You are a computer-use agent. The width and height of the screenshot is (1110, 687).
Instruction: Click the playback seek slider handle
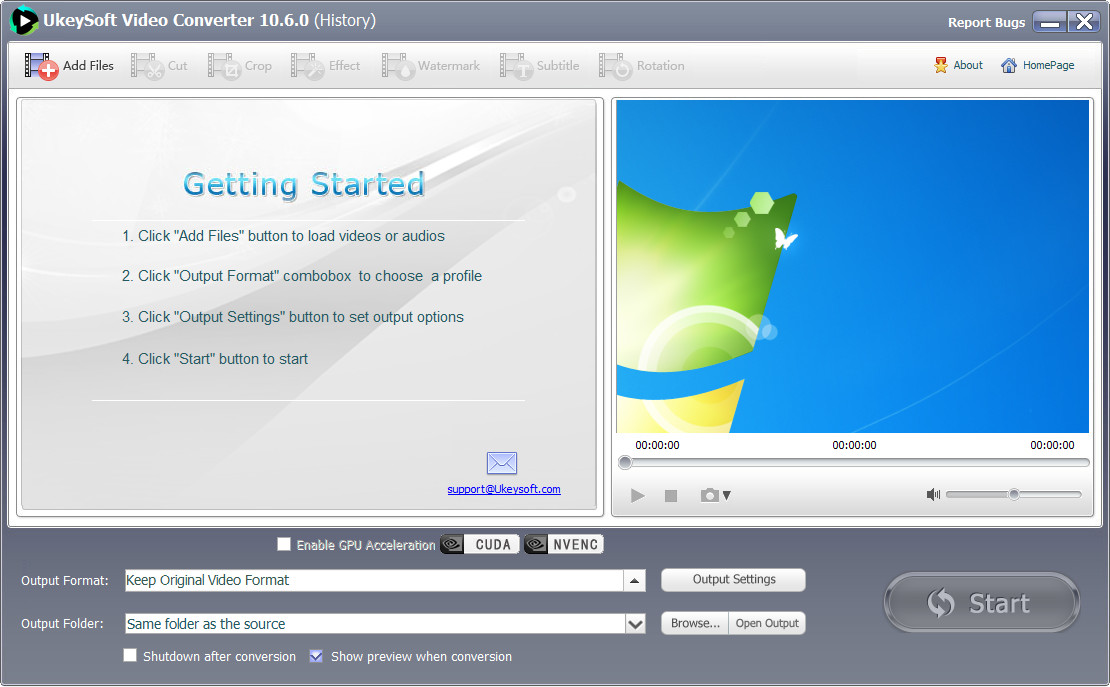[624, 462]
